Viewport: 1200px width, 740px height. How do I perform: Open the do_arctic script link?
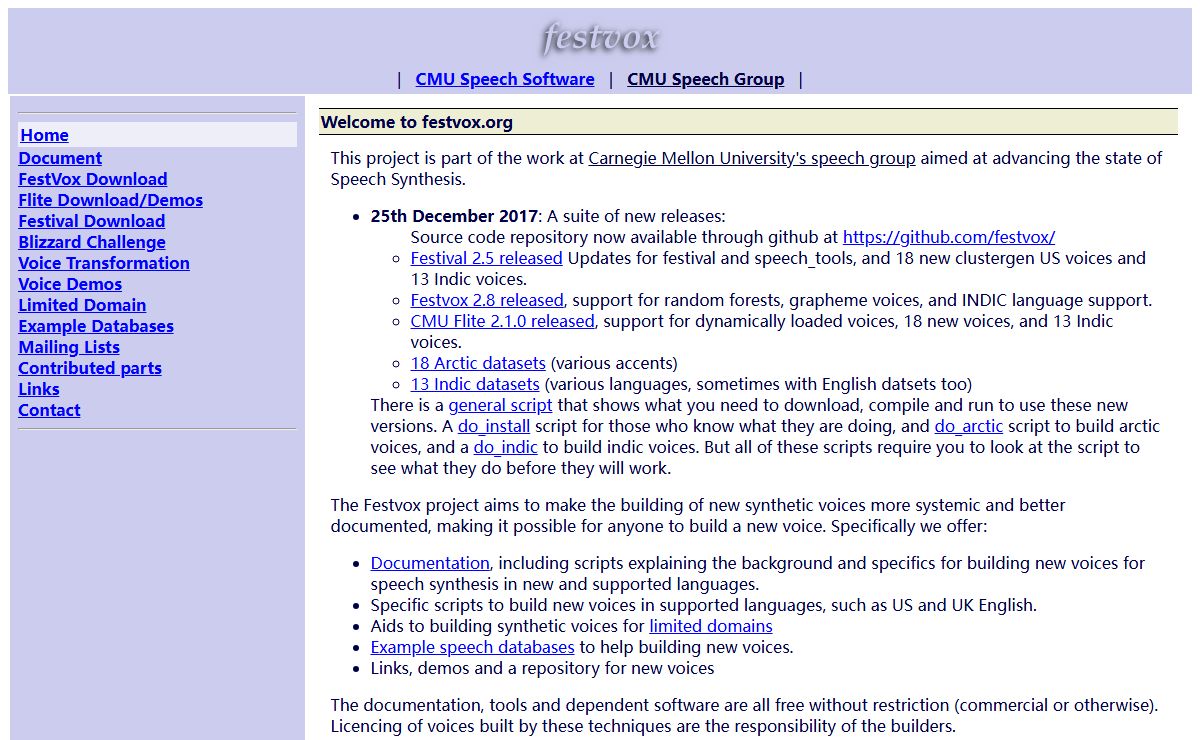(969, 426)
